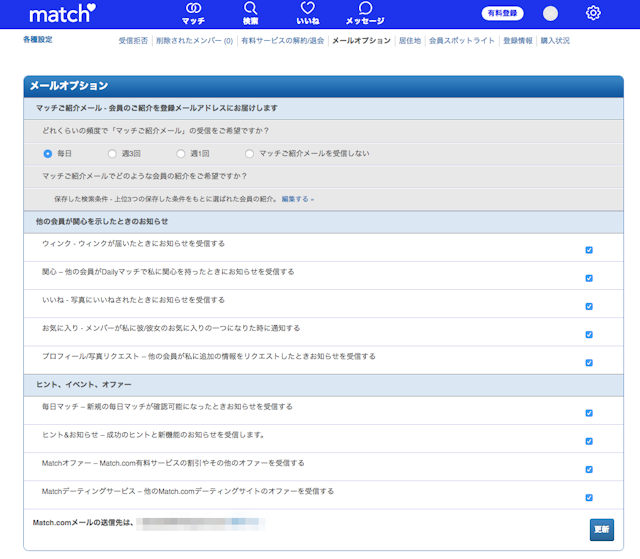Click the profile avatar circle
The width and height of the screenshot is (640, 559).
tap(550, 13)
